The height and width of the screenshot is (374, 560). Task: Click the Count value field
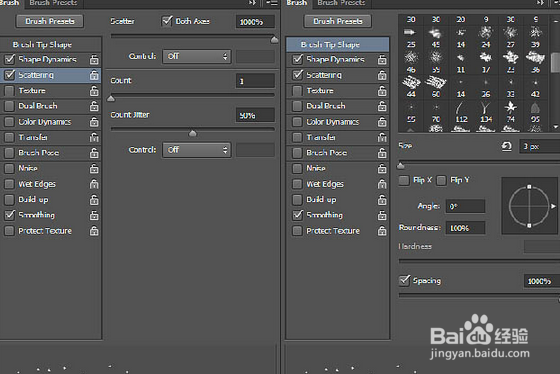tap(255, 81)
